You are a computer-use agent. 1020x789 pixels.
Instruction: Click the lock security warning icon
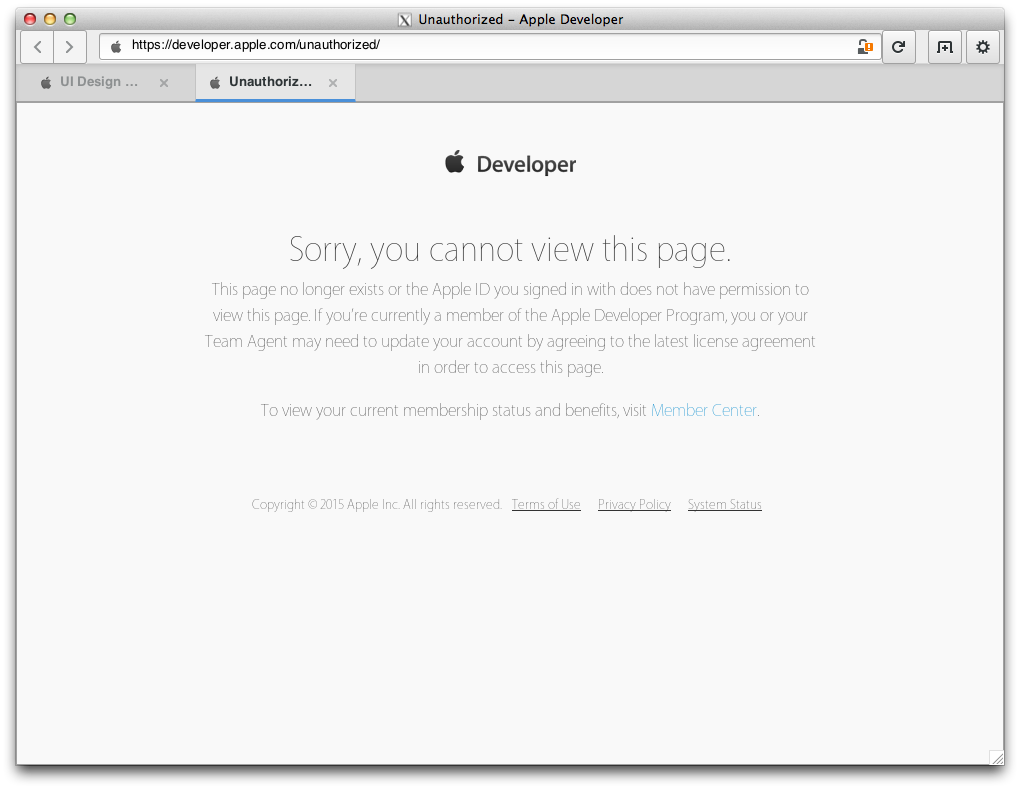[865, 46]
